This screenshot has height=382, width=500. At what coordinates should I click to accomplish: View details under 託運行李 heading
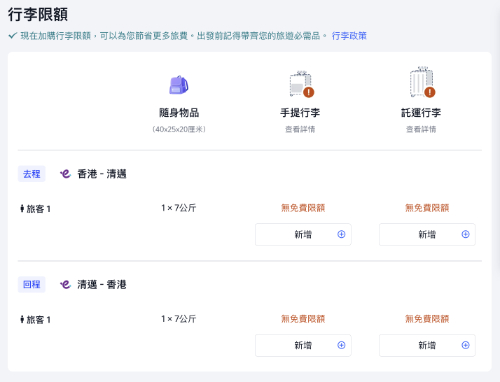421,129
